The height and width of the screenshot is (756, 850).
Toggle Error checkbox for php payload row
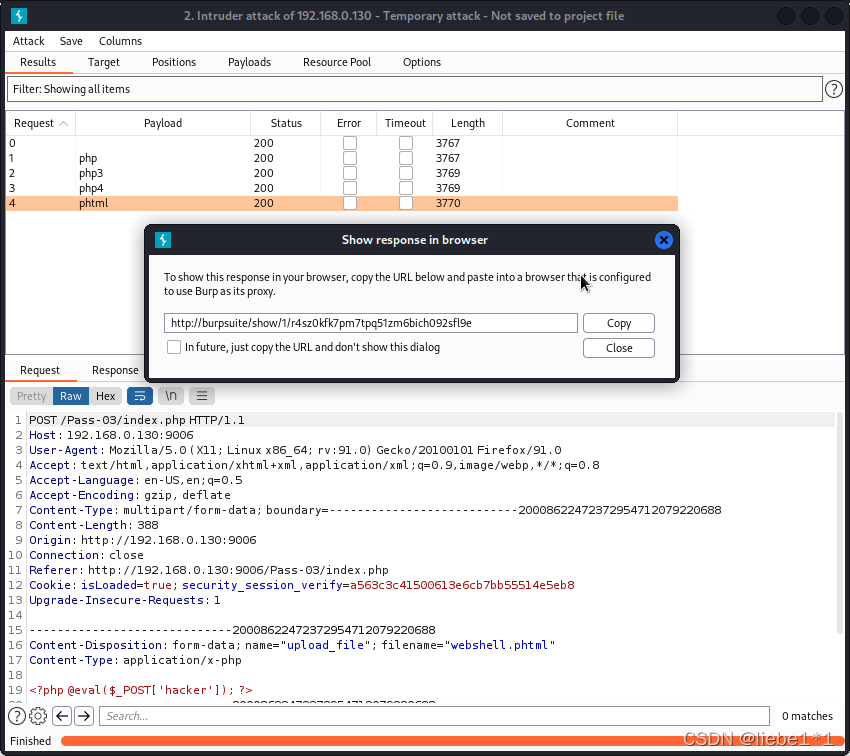[350, 158]
